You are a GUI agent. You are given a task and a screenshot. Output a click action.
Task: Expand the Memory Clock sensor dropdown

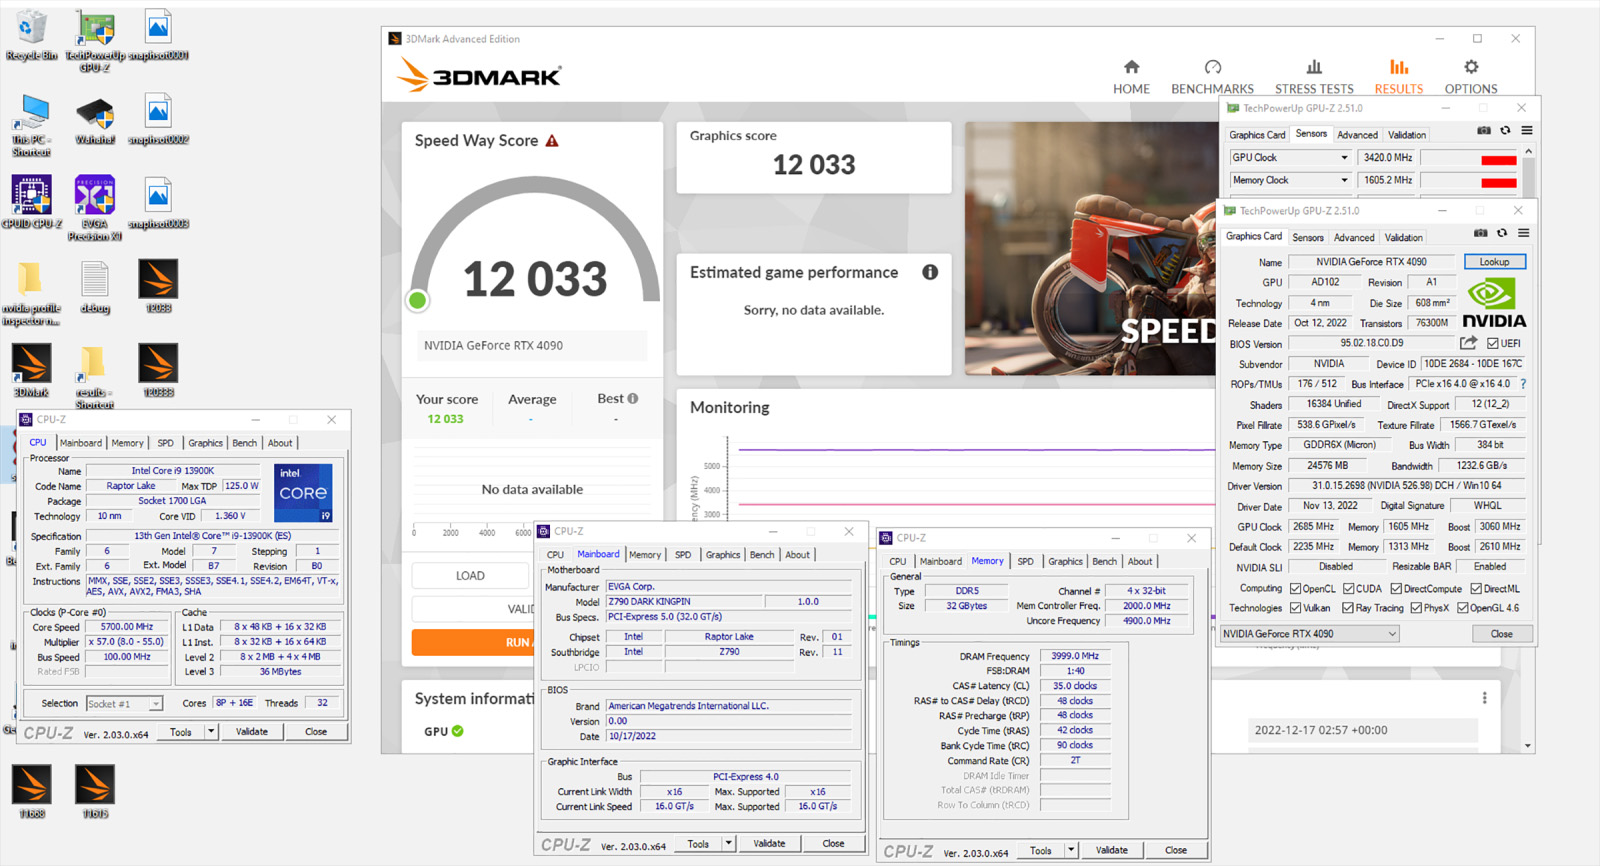1344,181
